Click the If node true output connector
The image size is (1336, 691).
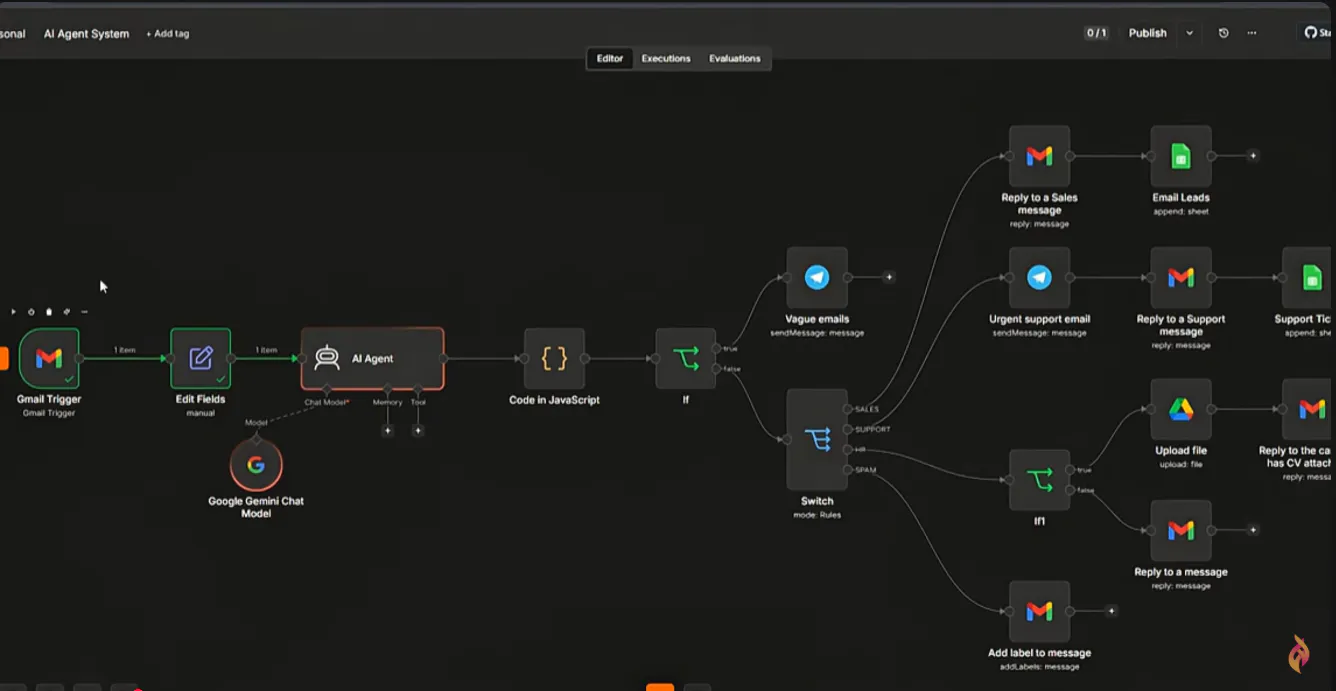716,348
